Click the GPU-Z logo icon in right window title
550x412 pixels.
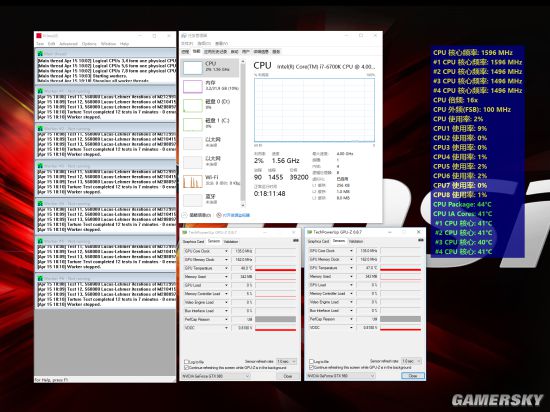coord(309,232)
